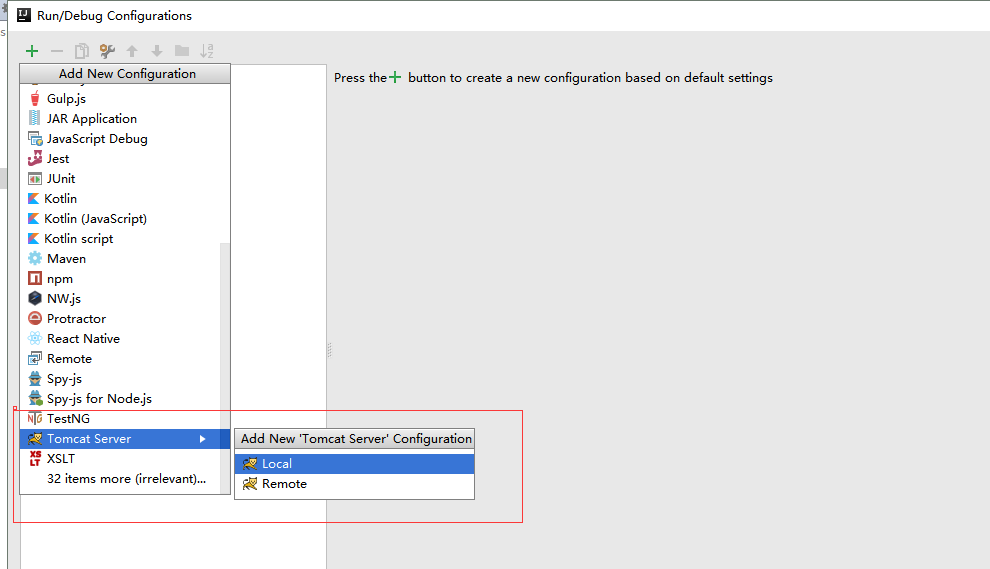
Task: Select Local Tomcat Server configuration
Action: click(354, 464)
